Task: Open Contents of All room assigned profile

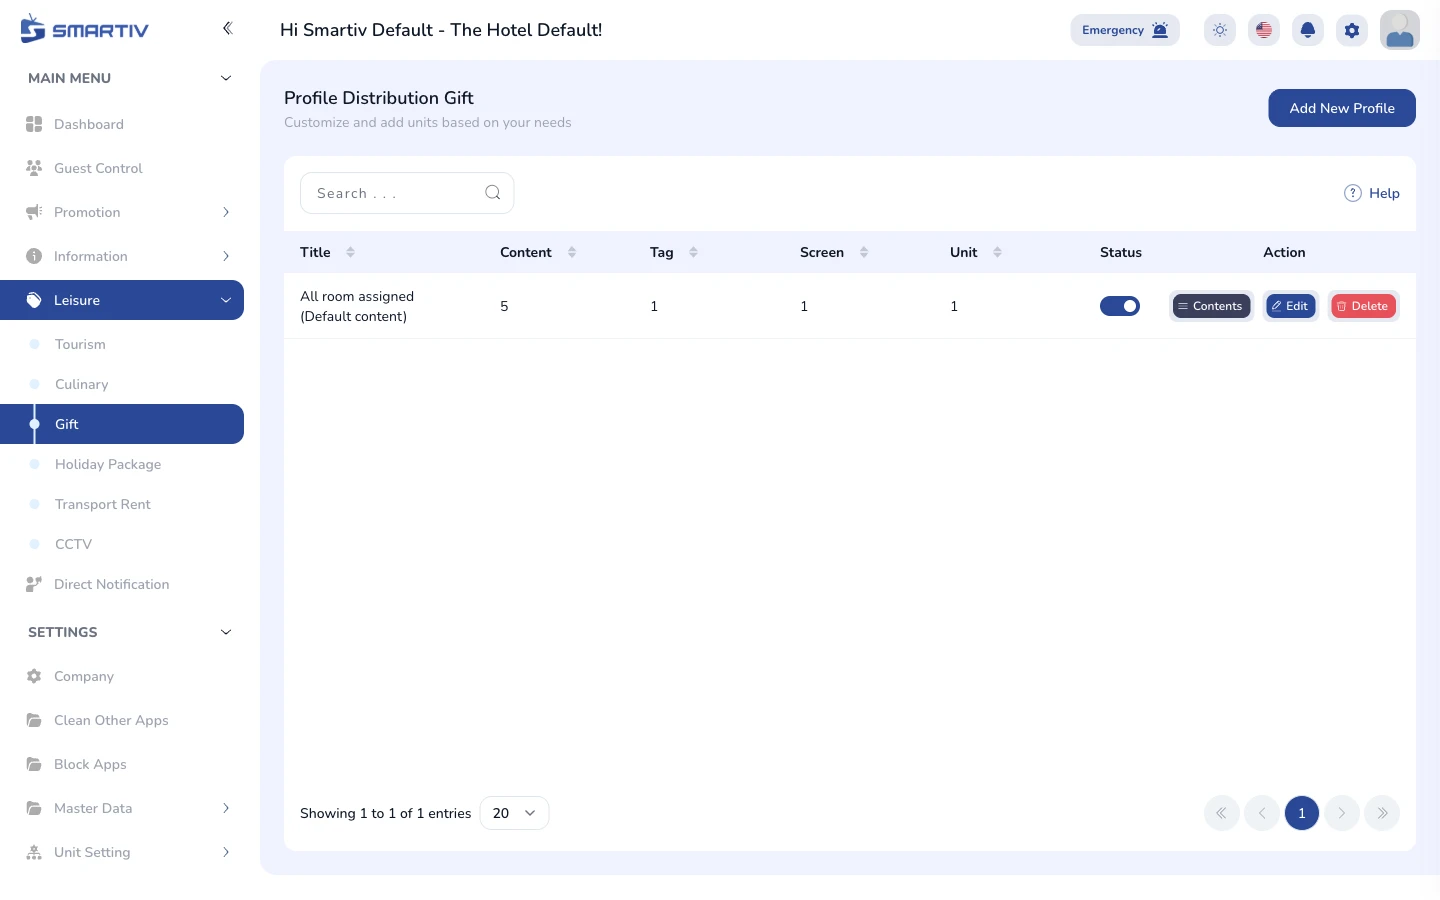Action: [x=1211, y=306]
